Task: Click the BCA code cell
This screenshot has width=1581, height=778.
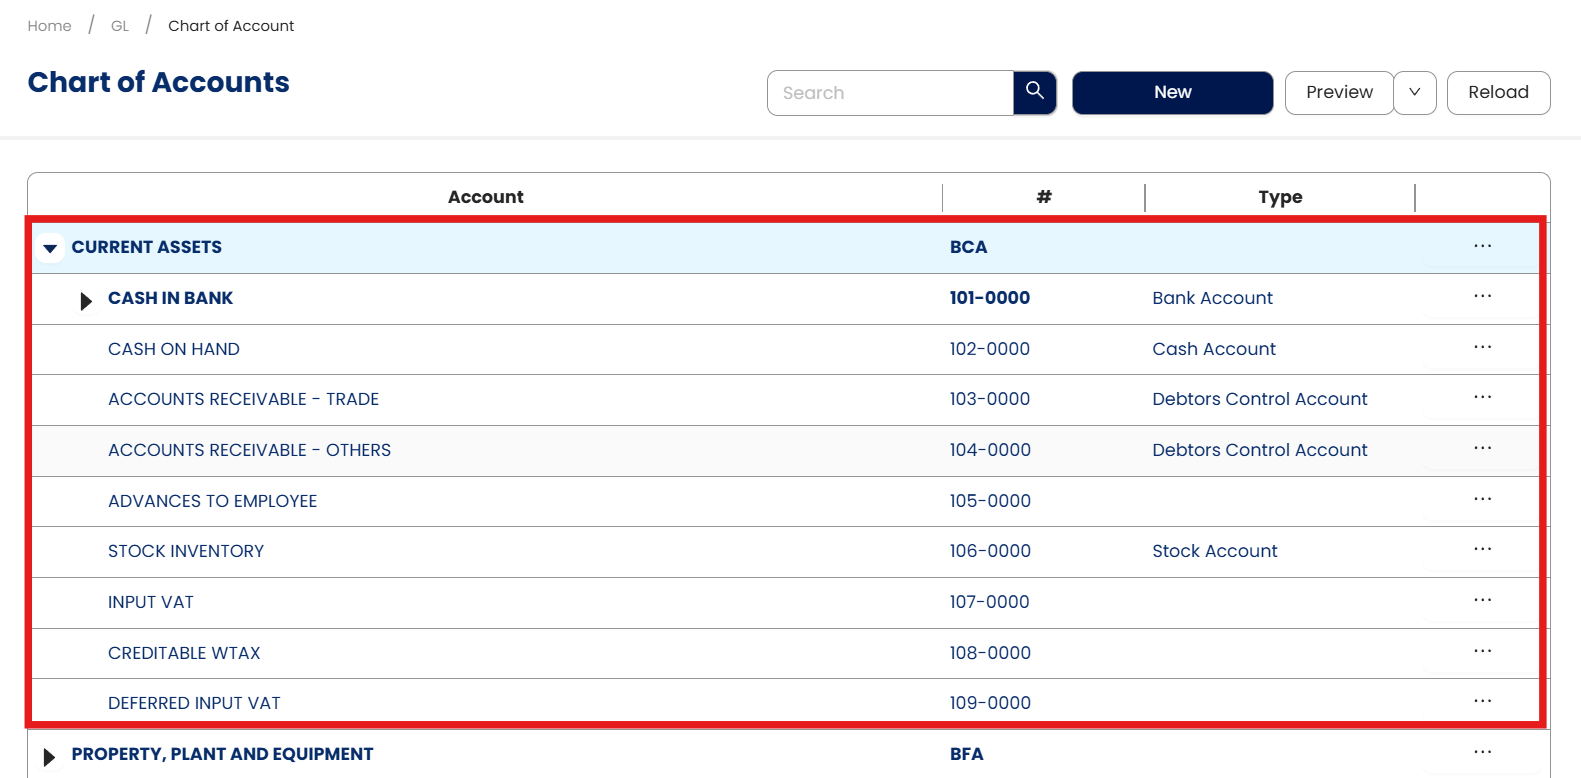Action: pyautogui.click(x=968, y=247)
